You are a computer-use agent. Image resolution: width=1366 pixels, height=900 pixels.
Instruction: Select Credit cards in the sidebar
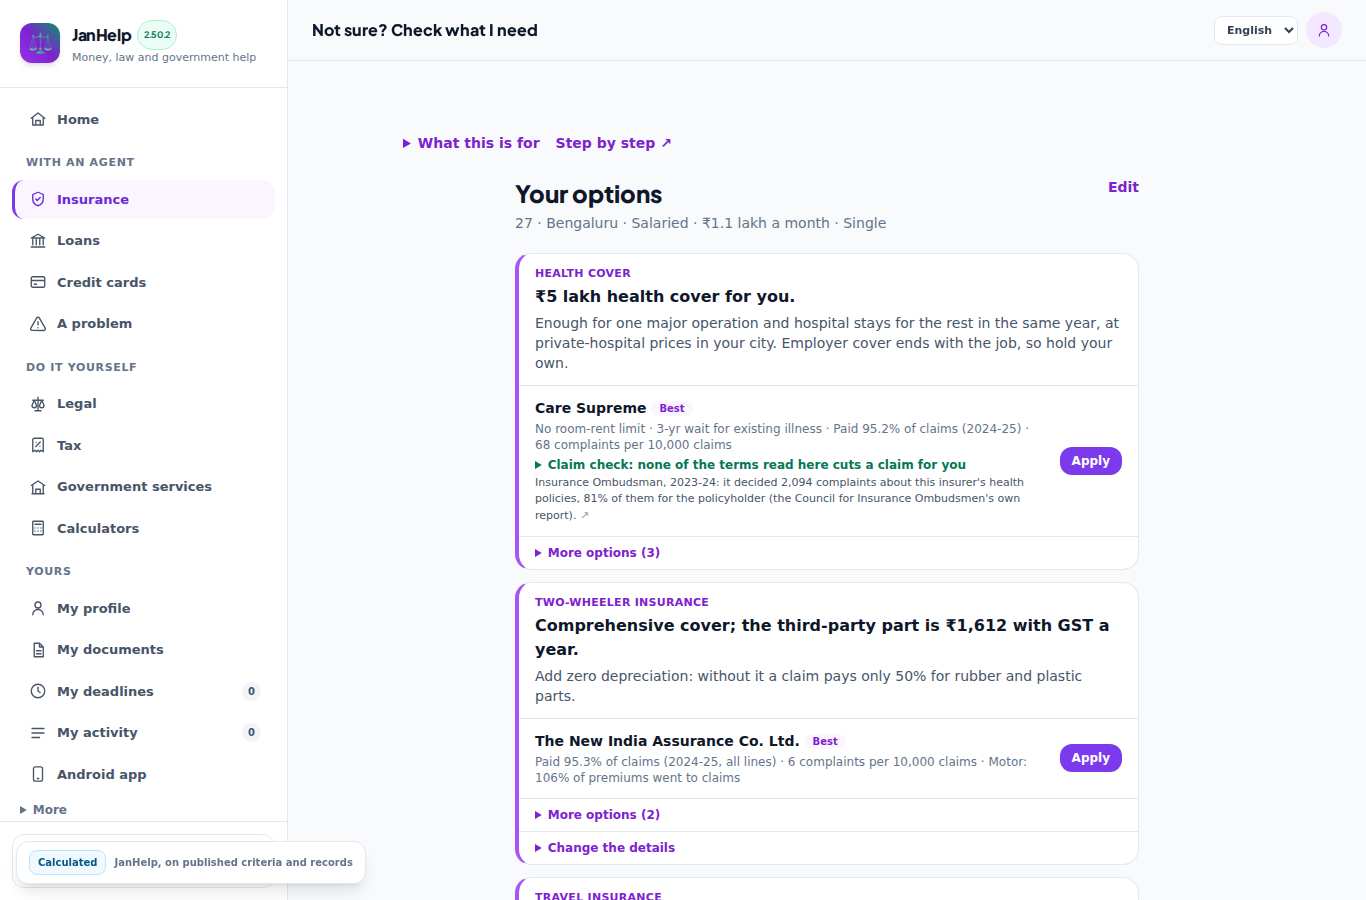tap(144, 282)
